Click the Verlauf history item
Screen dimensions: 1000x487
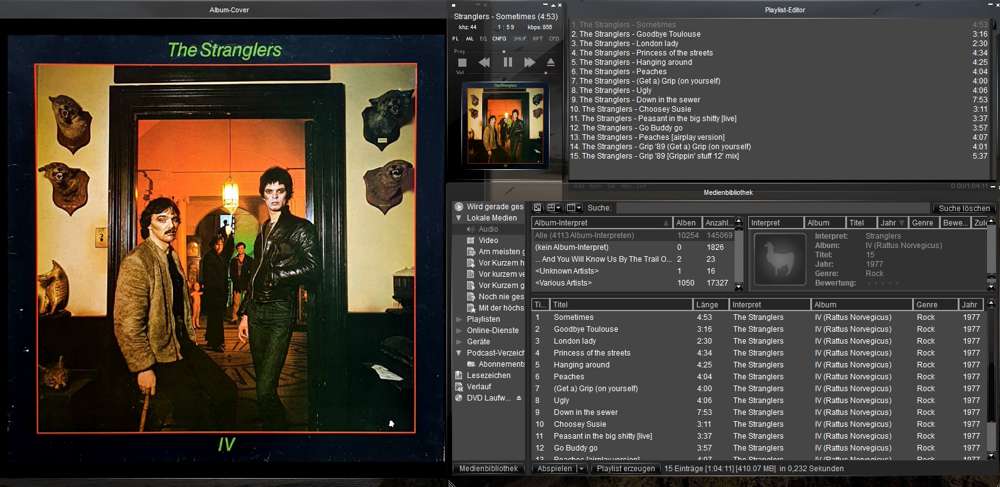point(478,386)
